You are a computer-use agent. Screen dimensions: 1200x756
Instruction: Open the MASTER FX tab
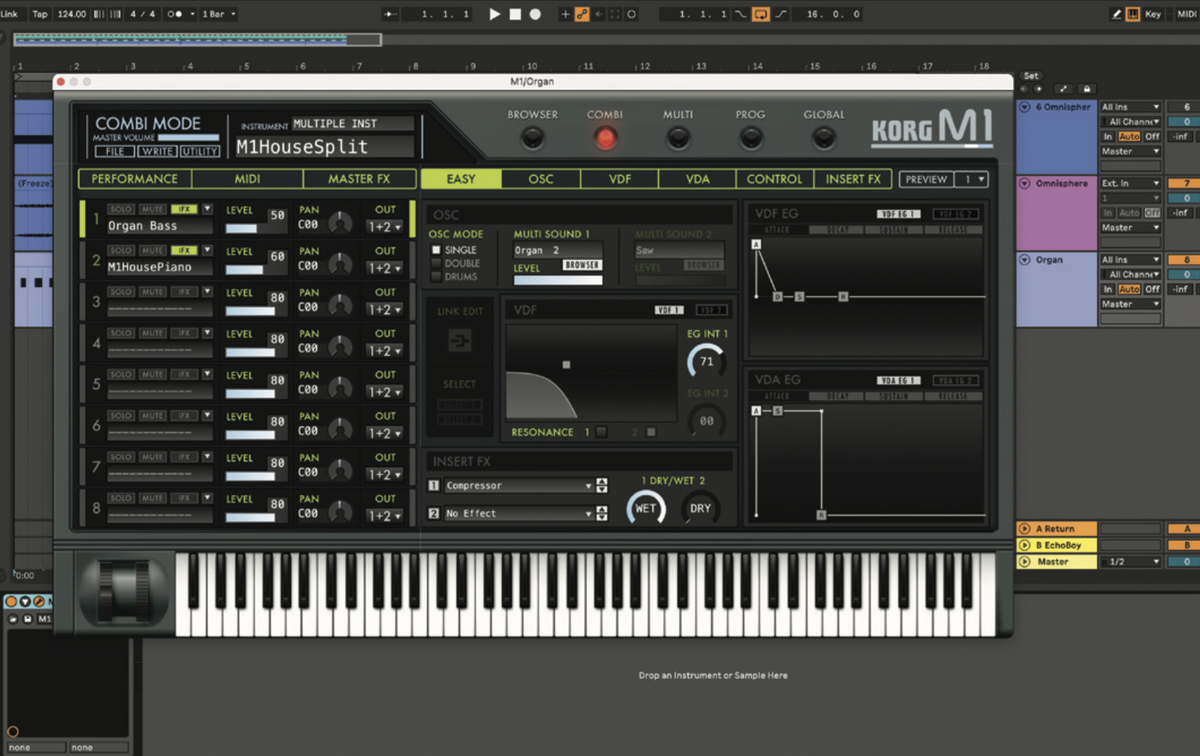pos(359,179)
